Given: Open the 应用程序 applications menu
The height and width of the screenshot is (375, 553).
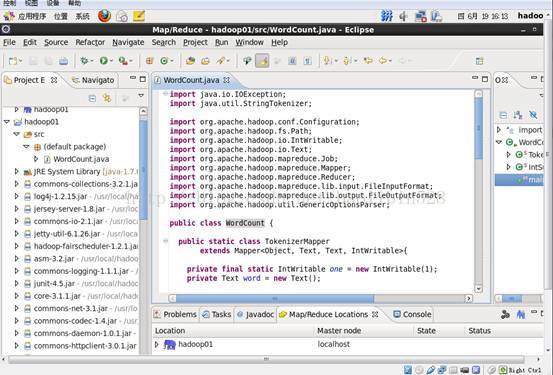Looking at the screenshot, I should click(x=32, y=16).
